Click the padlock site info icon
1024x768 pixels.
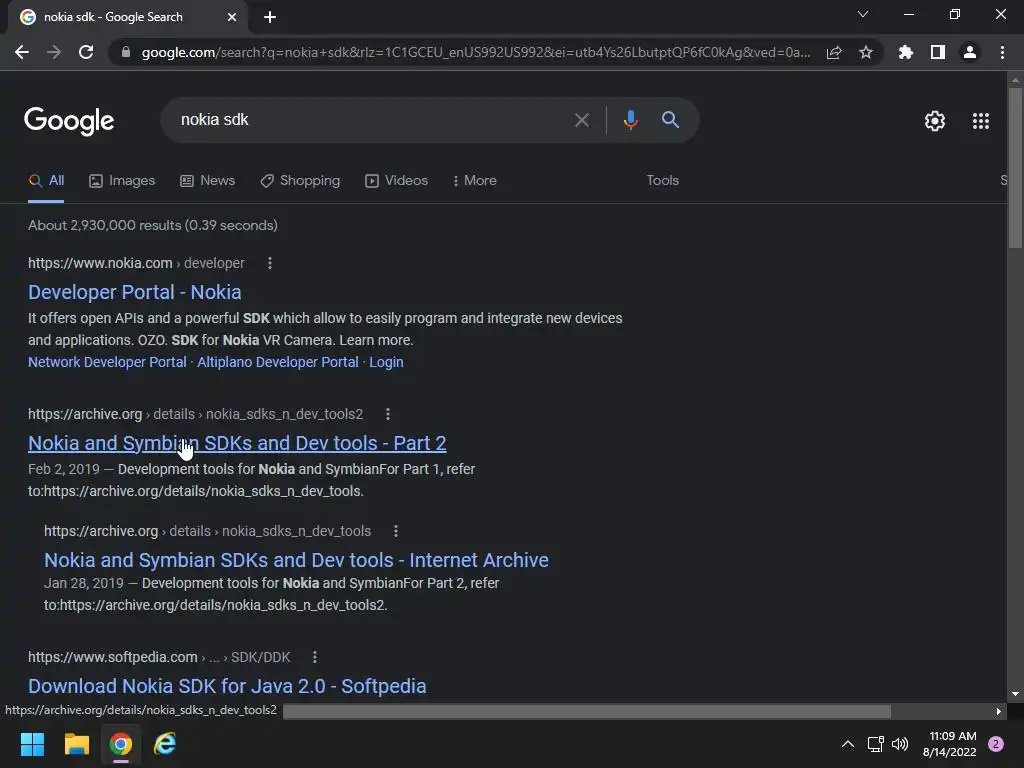coord(126,52)
